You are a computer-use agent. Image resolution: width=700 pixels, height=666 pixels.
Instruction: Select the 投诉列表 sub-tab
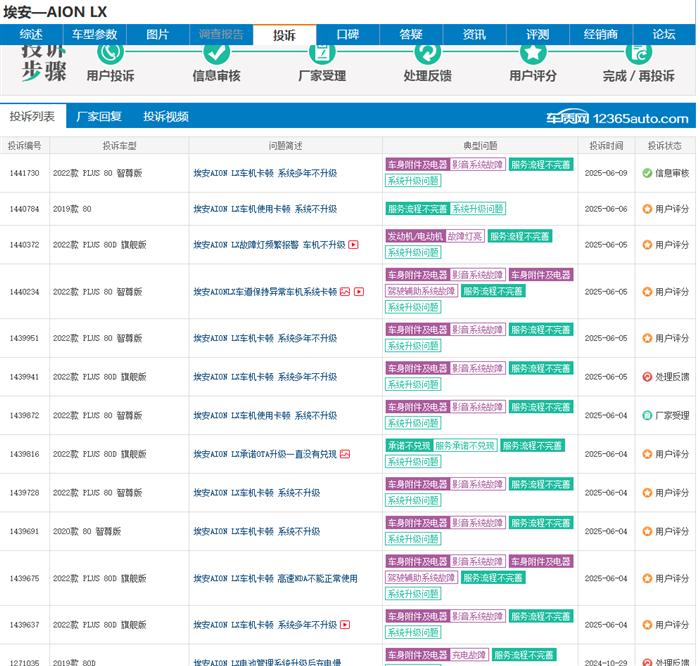point(33,117)
